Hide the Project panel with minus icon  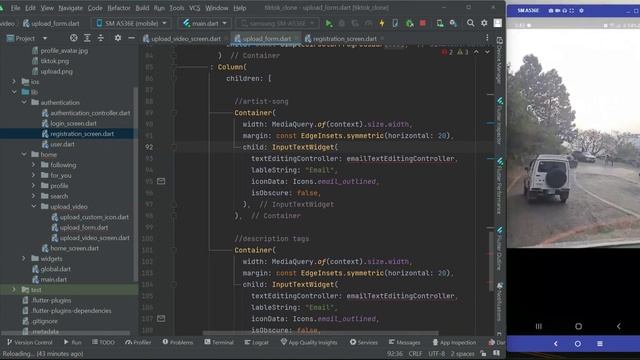point(131,38)
